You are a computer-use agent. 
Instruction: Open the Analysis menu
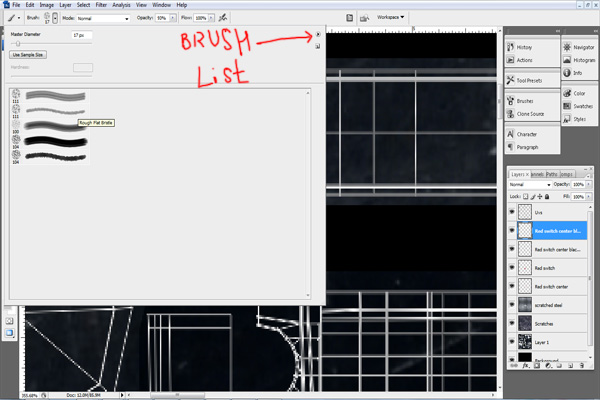(121, 5)
